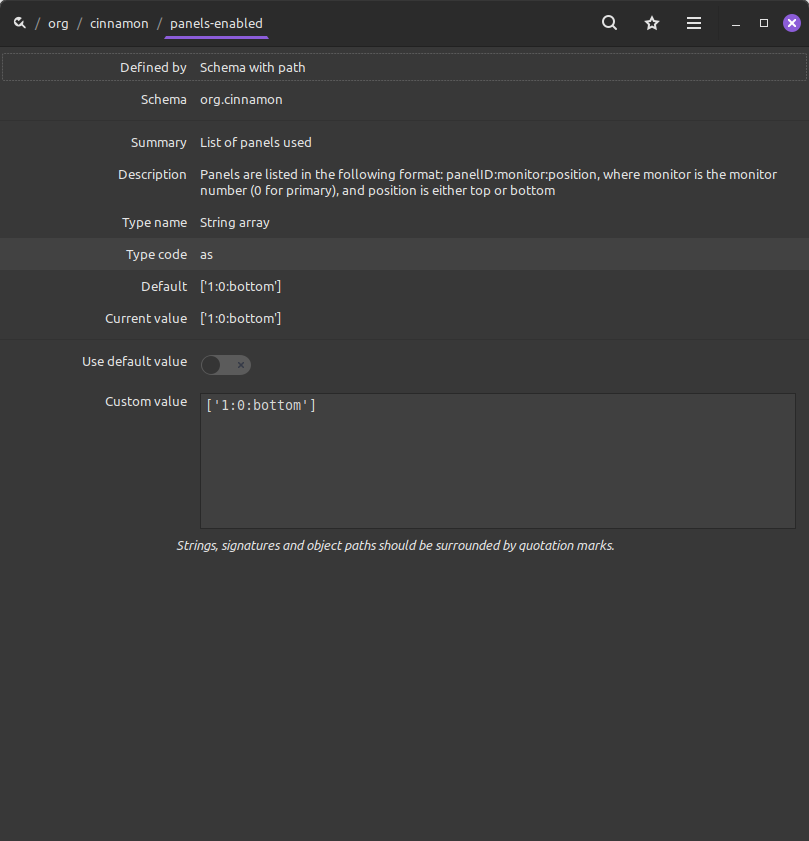Open bookmarks with the star icon
This screenshot has width=809, height=841.
coord(652,23)
